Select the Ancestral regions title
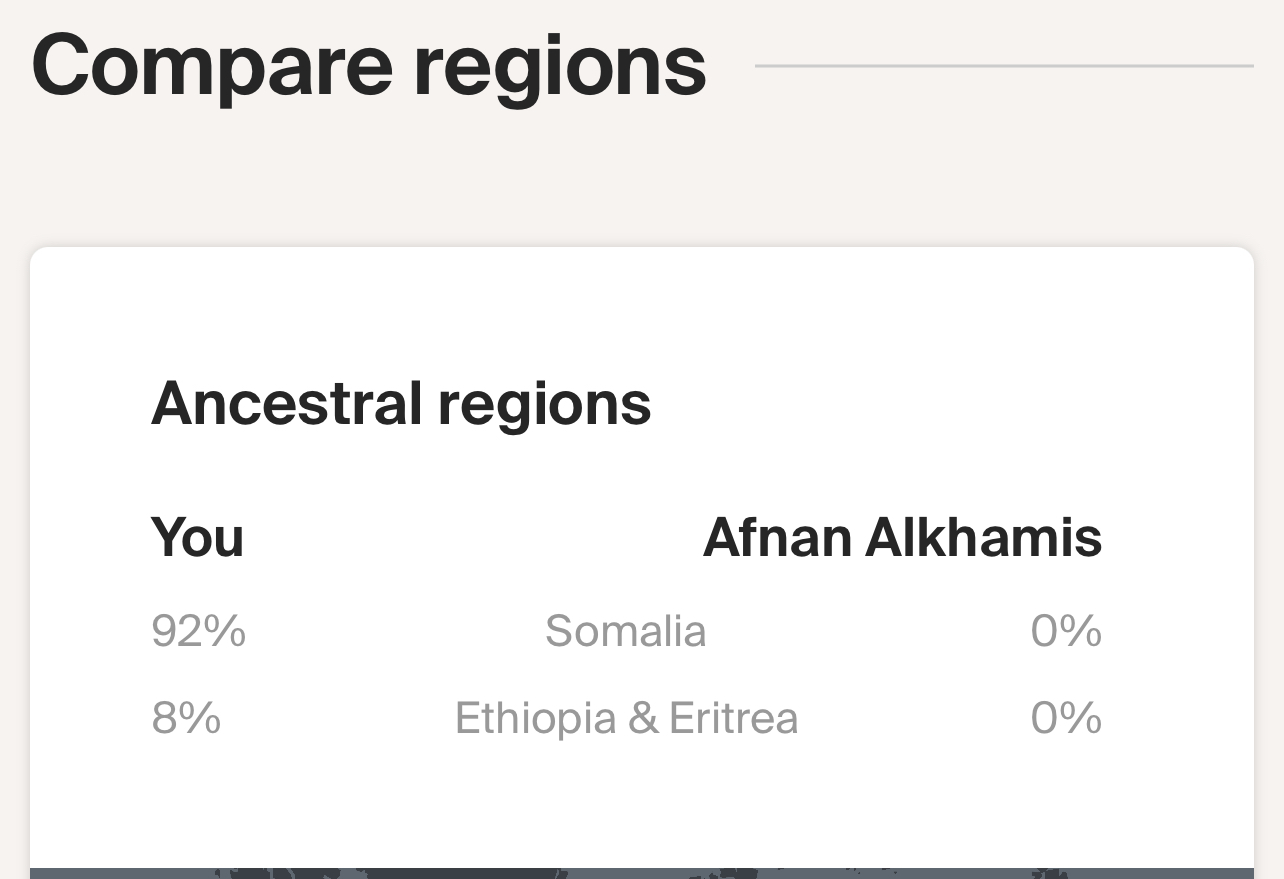 [401, 404]
